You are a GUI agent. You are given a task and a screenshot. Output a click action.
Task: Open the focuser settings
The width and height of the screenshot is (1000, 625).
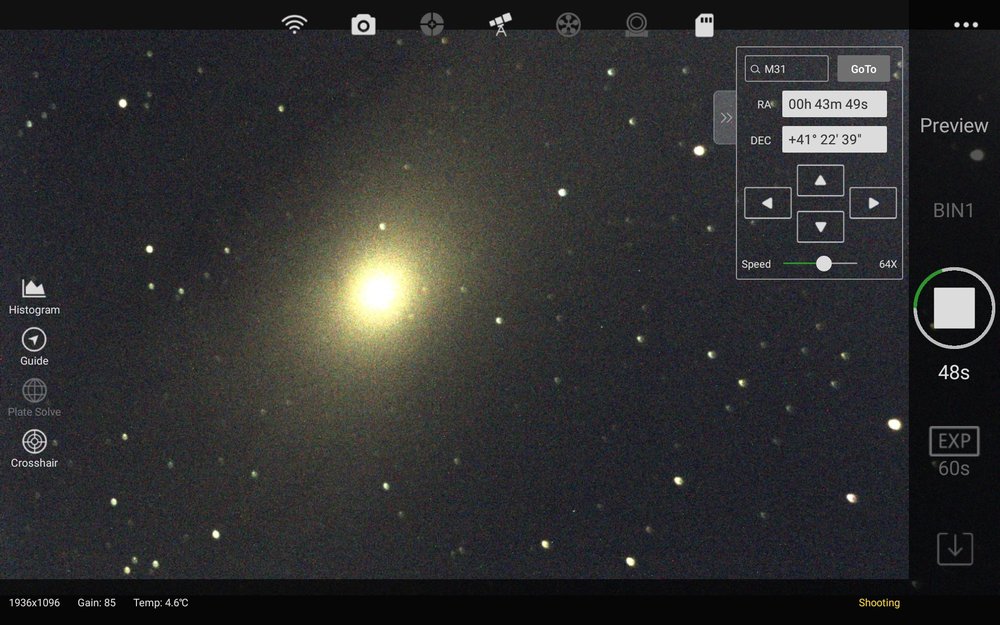click(x=637, y=24)
